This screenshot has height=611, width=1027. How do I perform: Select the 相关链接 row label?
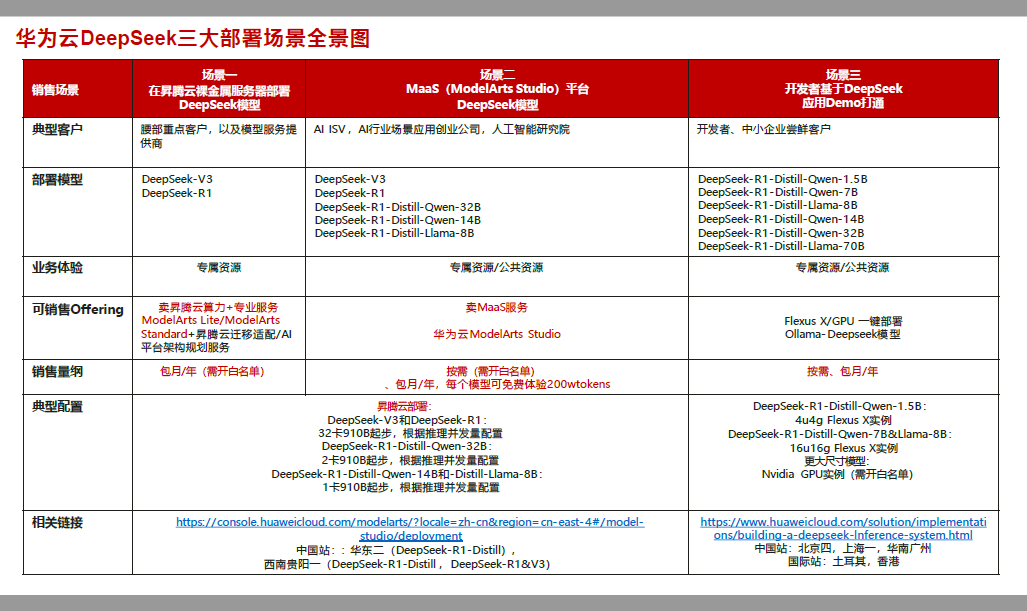tap(57, 523)
